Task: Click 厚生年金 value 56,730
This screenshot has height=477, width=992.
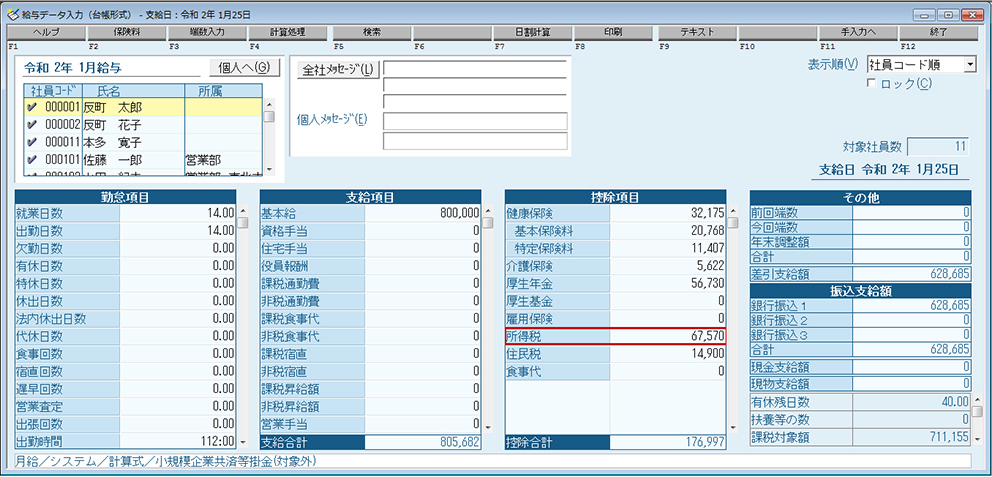Action: point(668,283)
